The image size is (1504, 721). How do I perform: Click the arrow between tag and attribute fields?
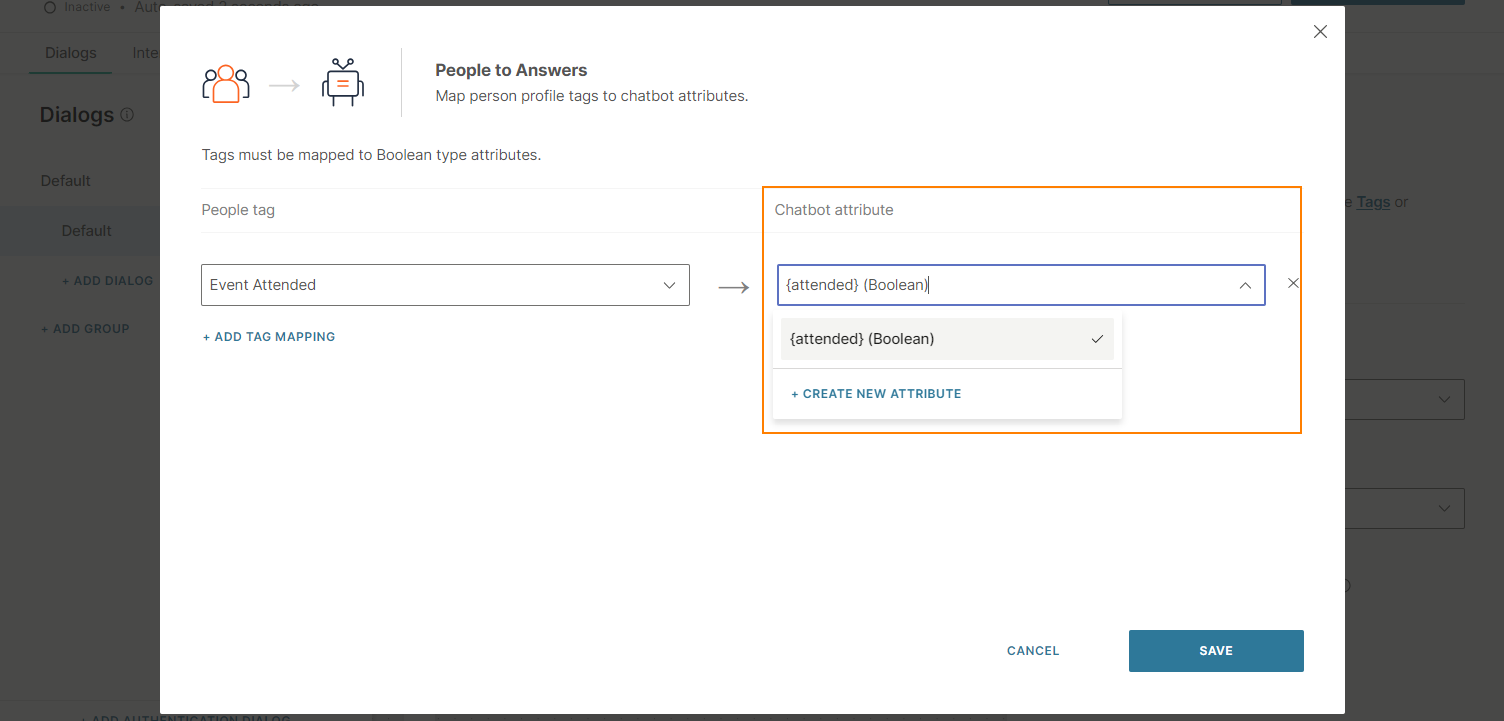point(733,288)
